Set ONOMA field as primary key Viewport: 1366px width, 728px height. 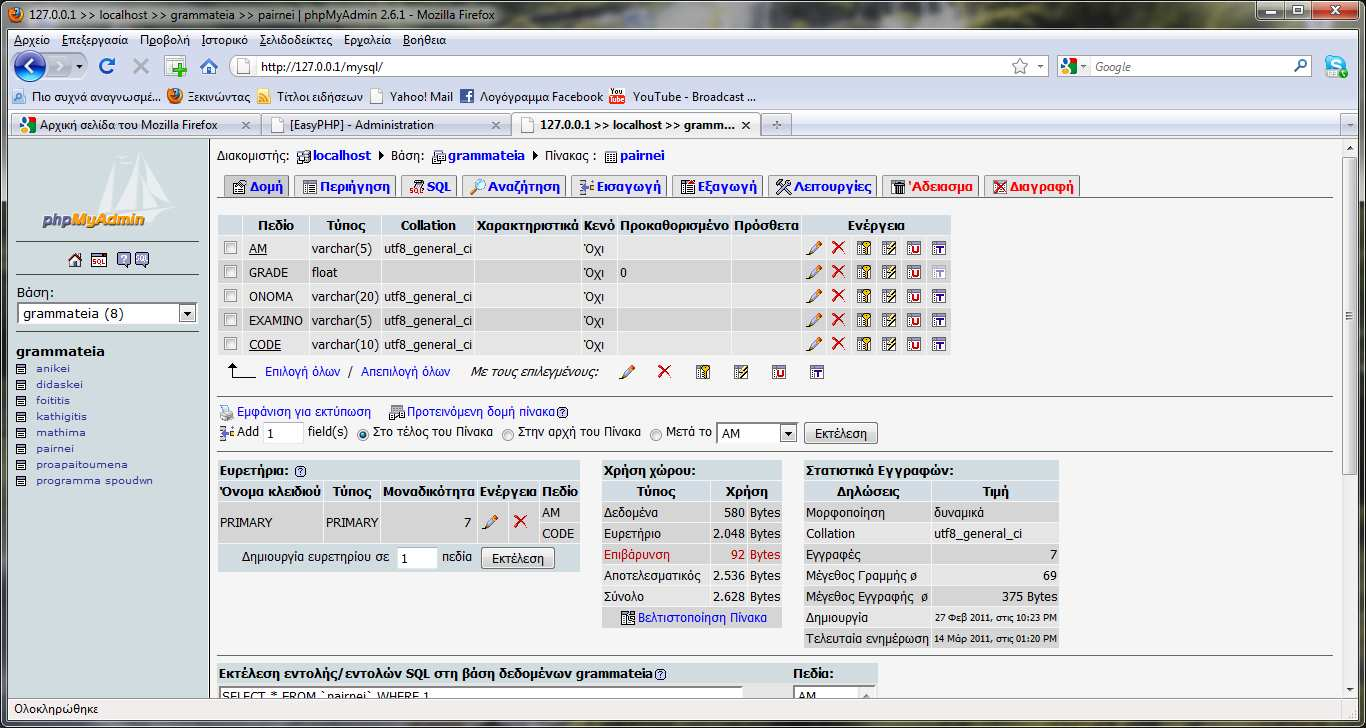coord(864,296)
